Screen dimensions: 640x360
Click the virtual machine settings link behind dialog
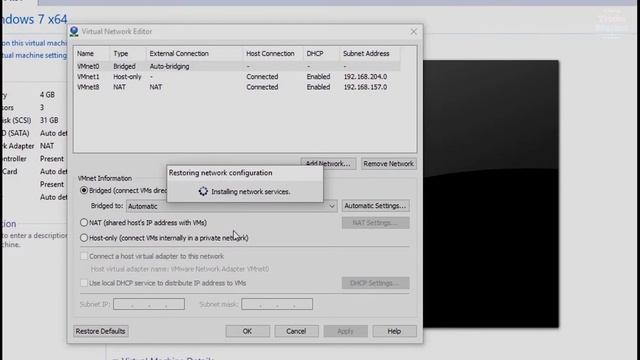coord(34,55)
